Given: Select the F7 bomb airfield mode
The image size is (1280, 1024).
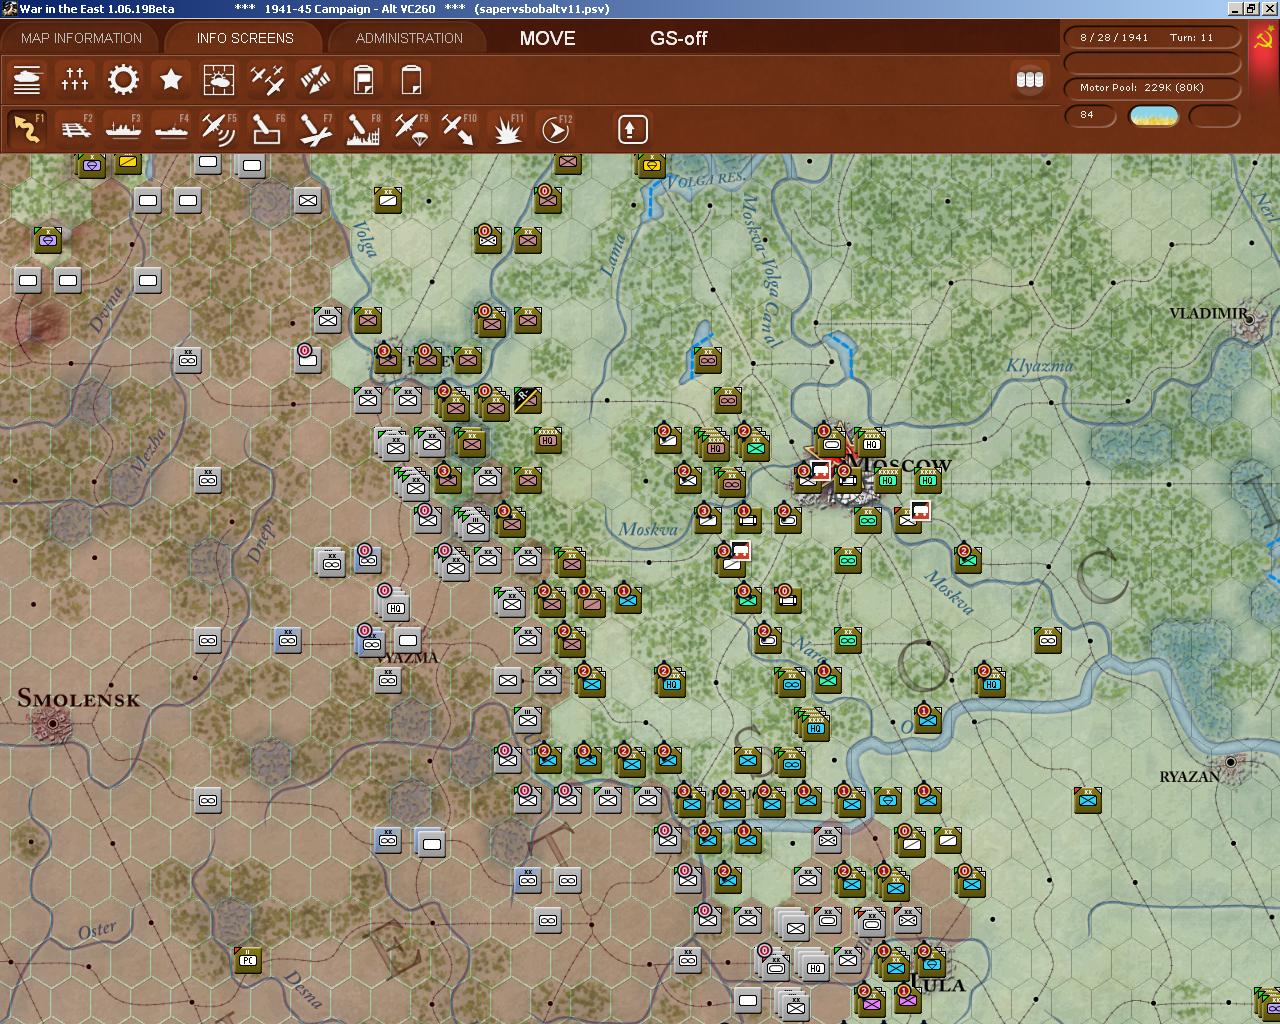Looking at the screenshot, I should [x=315, y=129].
